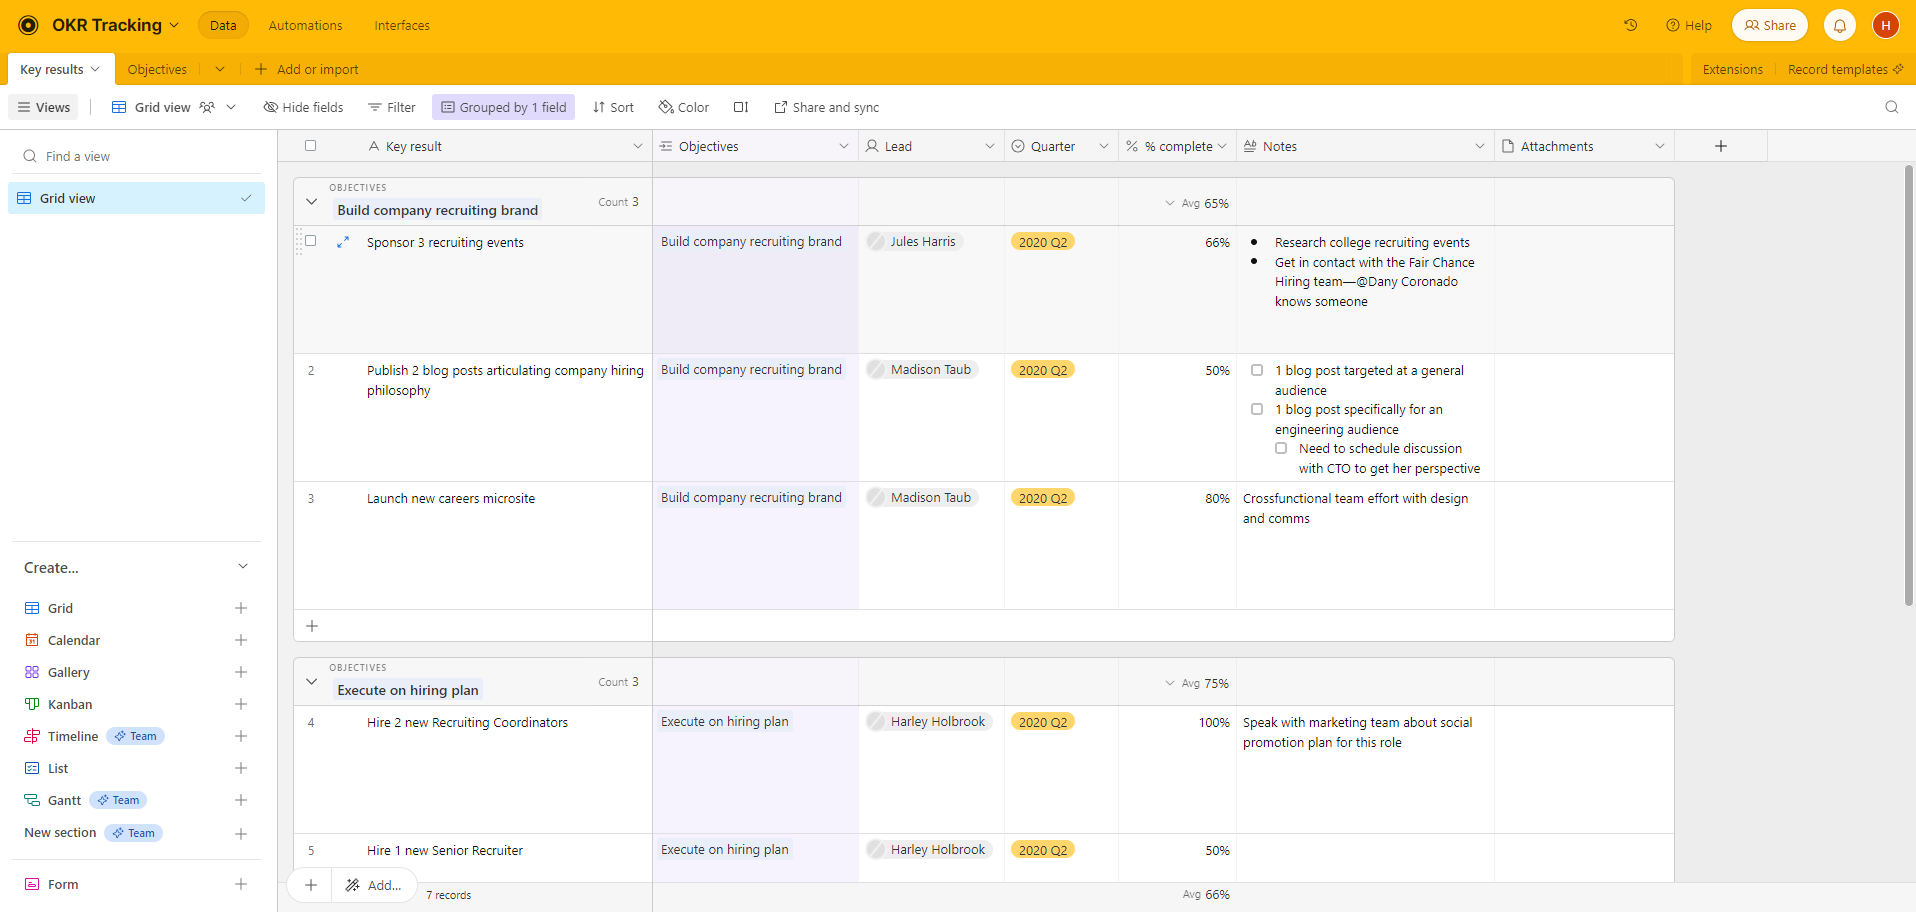The image size is (1916, 912).
Task: Click the row height icon in toolbar
Action: [x=740, y=107]
